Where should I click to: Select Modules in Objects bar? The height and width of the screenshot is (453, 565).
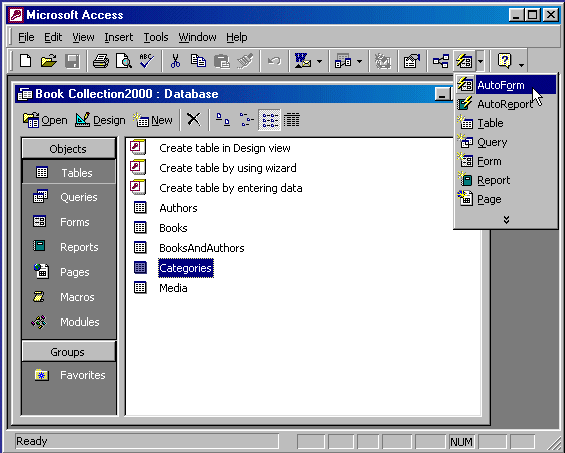pos(69,322)
